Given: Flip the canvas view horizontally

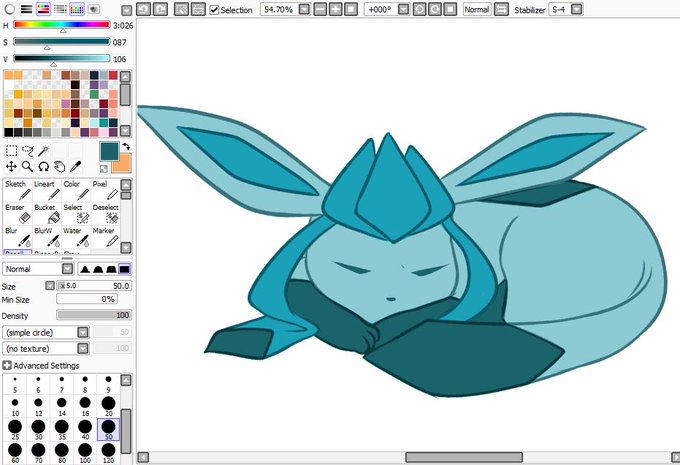Looking at the screenshot, I should 501,9.
